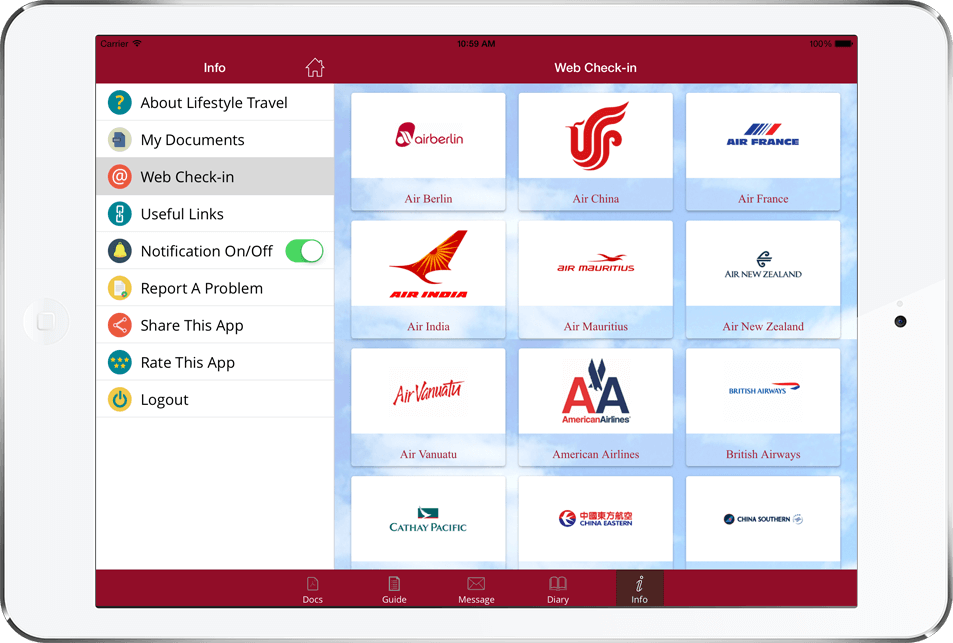Image resolution: width=953 pixels, height=643 pixels.
Task: Click the Web Check-in header title
Action: [x=596, y=67]
